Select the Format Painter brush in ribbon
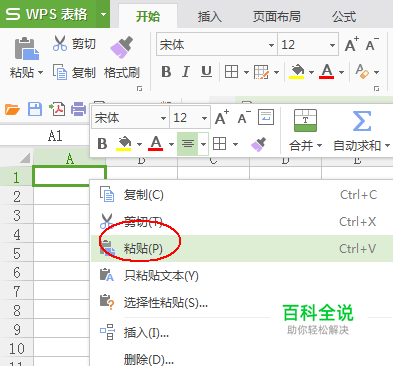 [x=121, y=47]
